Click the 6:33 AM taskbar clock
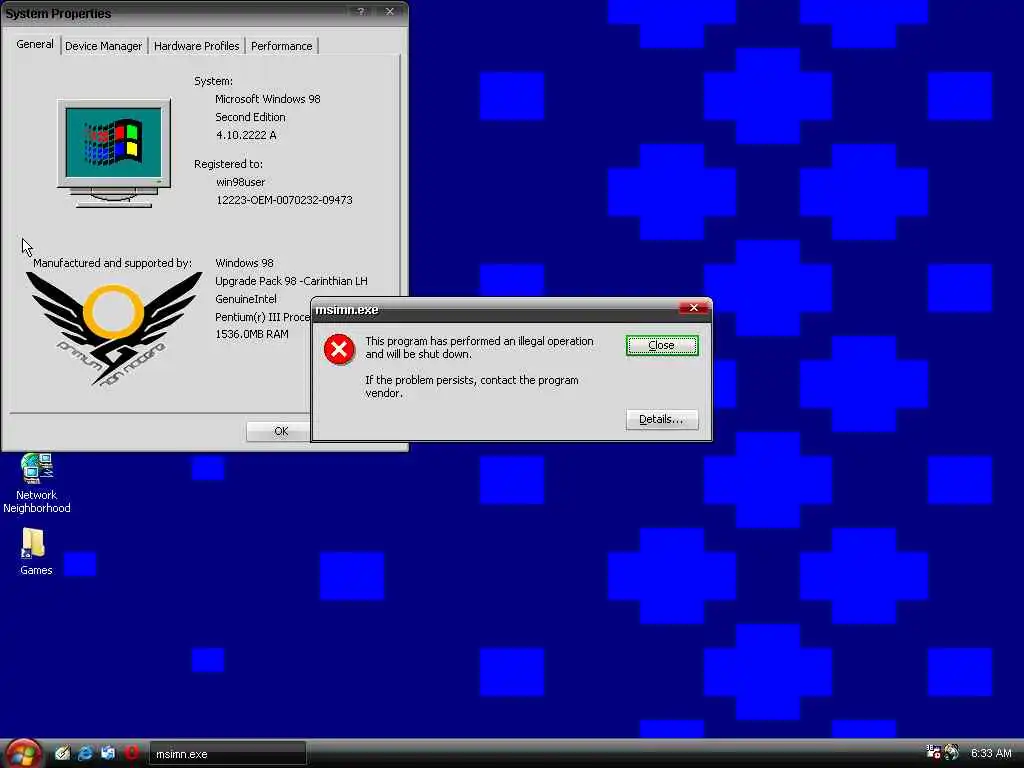This screenshot has height=768, width=1024. click(991, 753)
